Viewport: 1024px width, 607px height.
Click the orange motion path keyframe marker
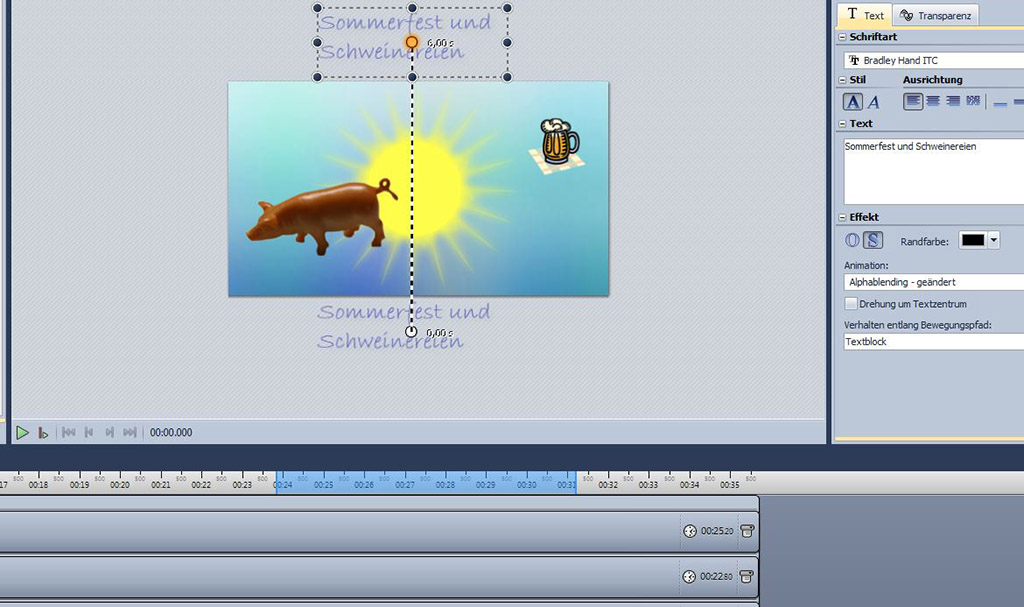click(412, 42)
